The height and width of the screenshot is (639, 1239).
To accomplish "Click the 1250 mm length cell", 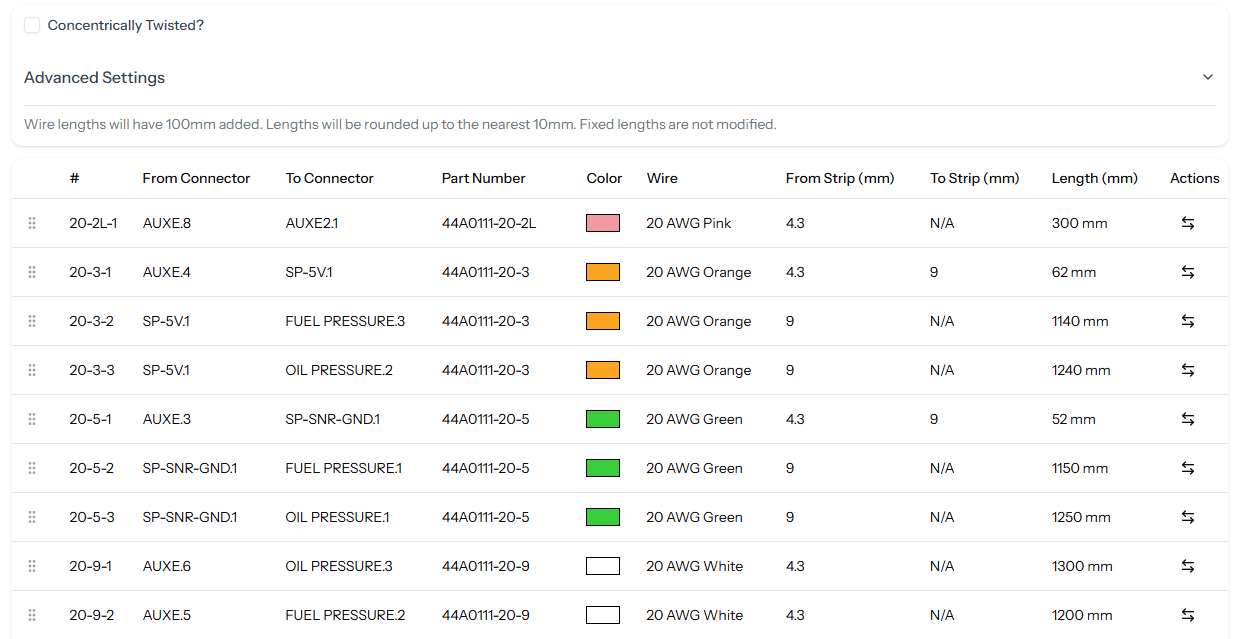I will click(1080, 517).
